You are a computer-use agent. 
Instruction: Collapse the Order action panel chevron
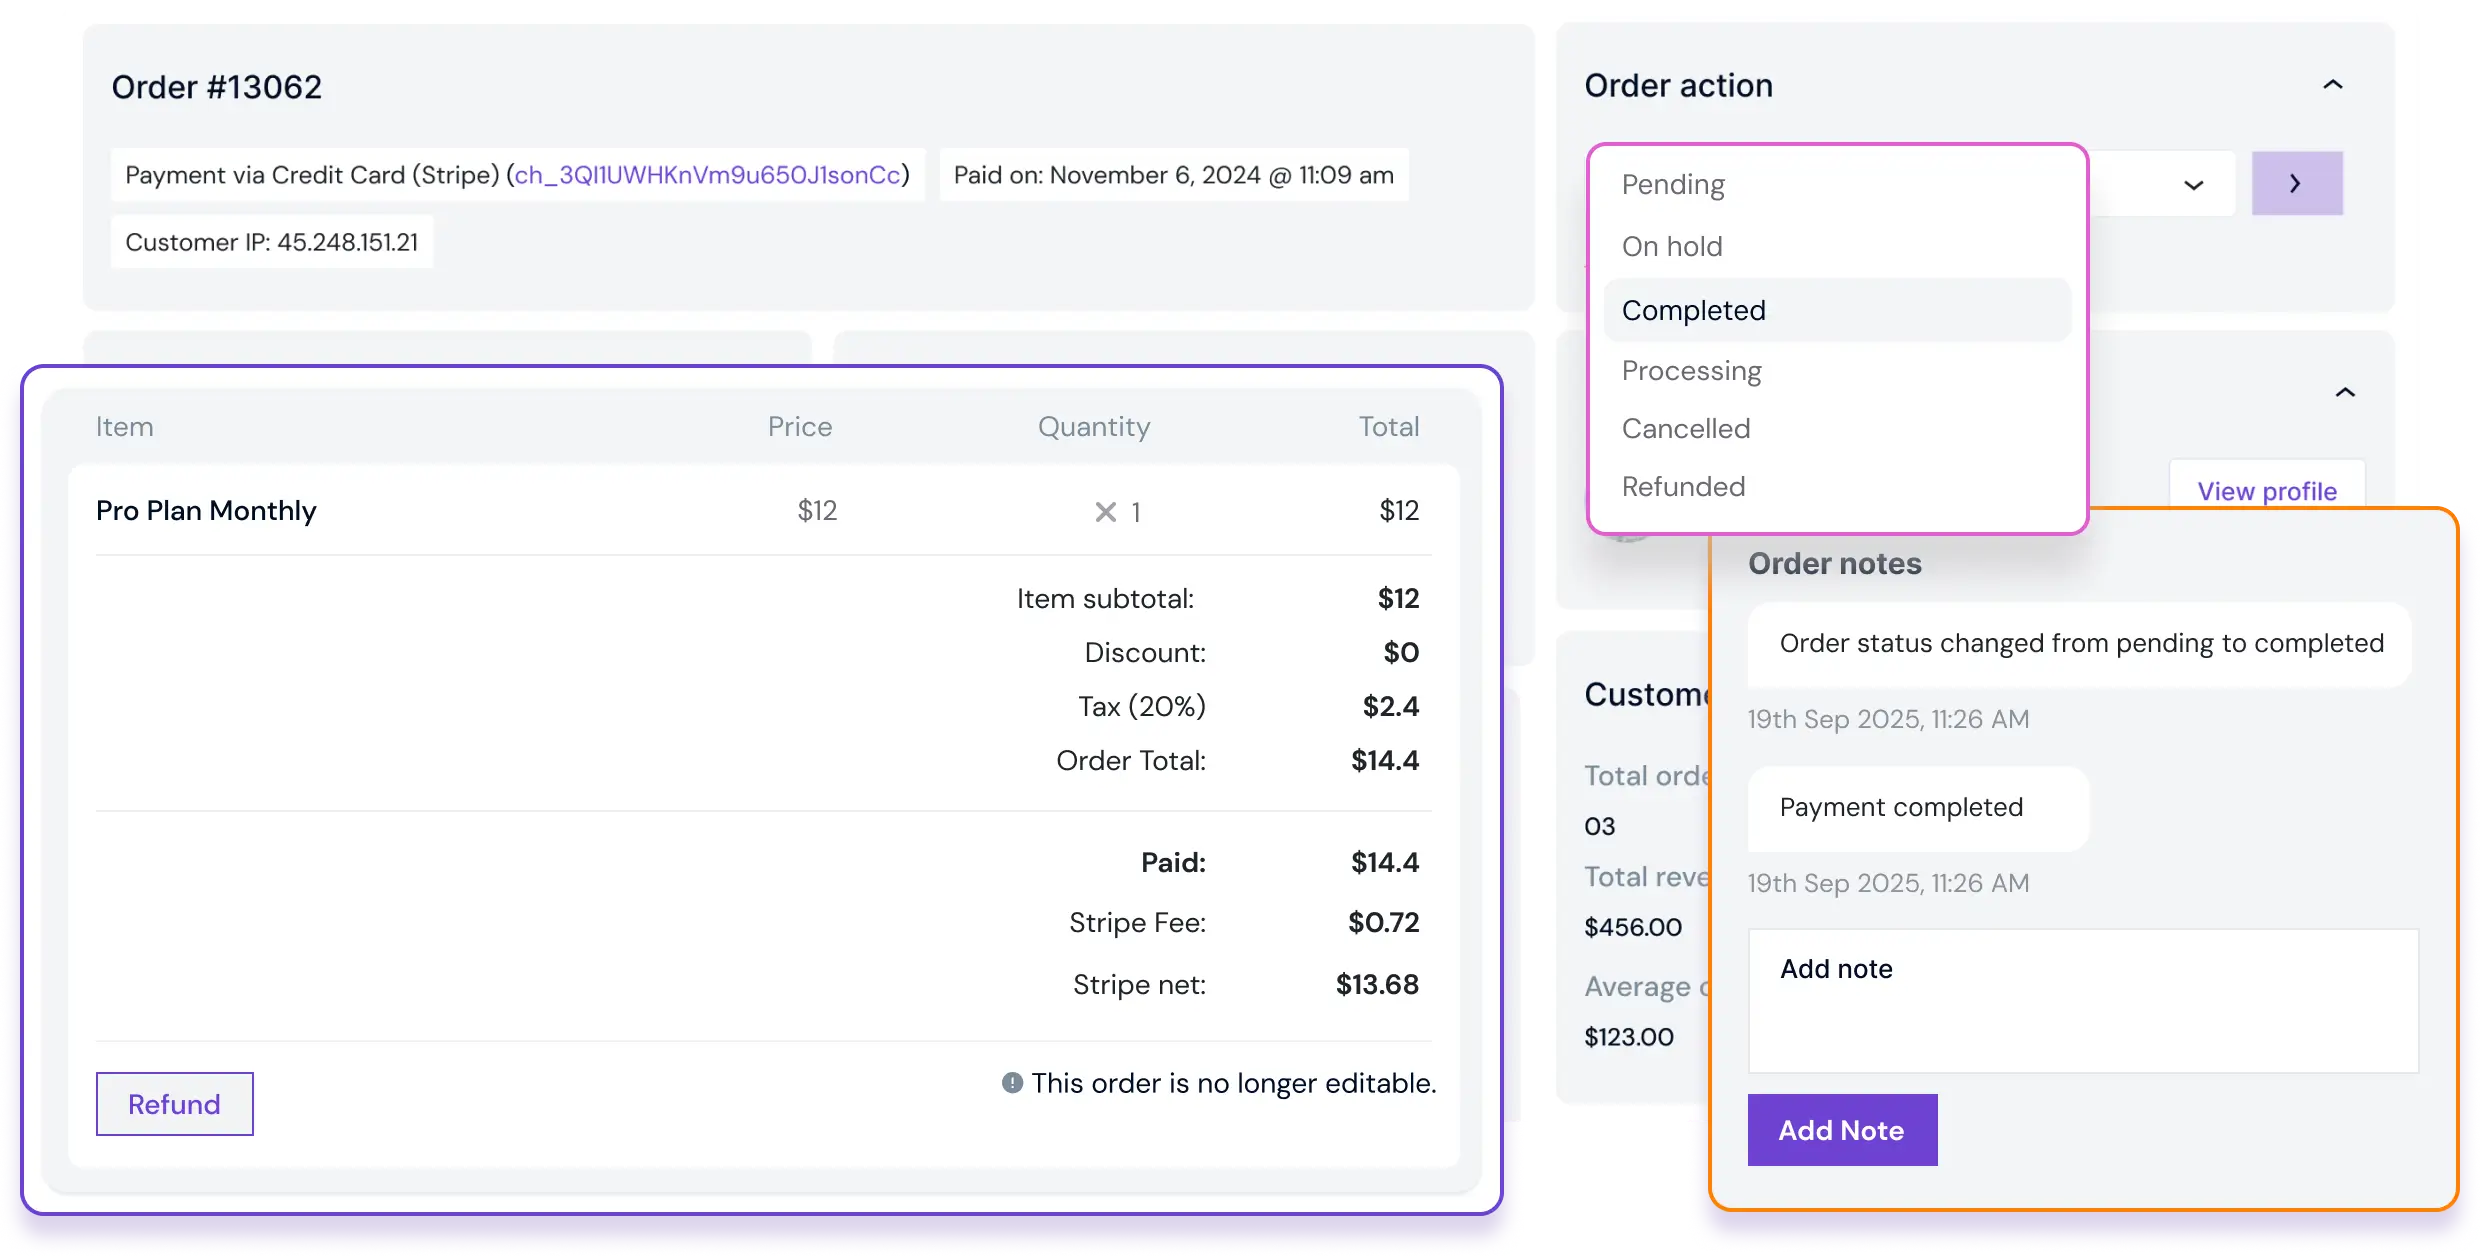2332,85
